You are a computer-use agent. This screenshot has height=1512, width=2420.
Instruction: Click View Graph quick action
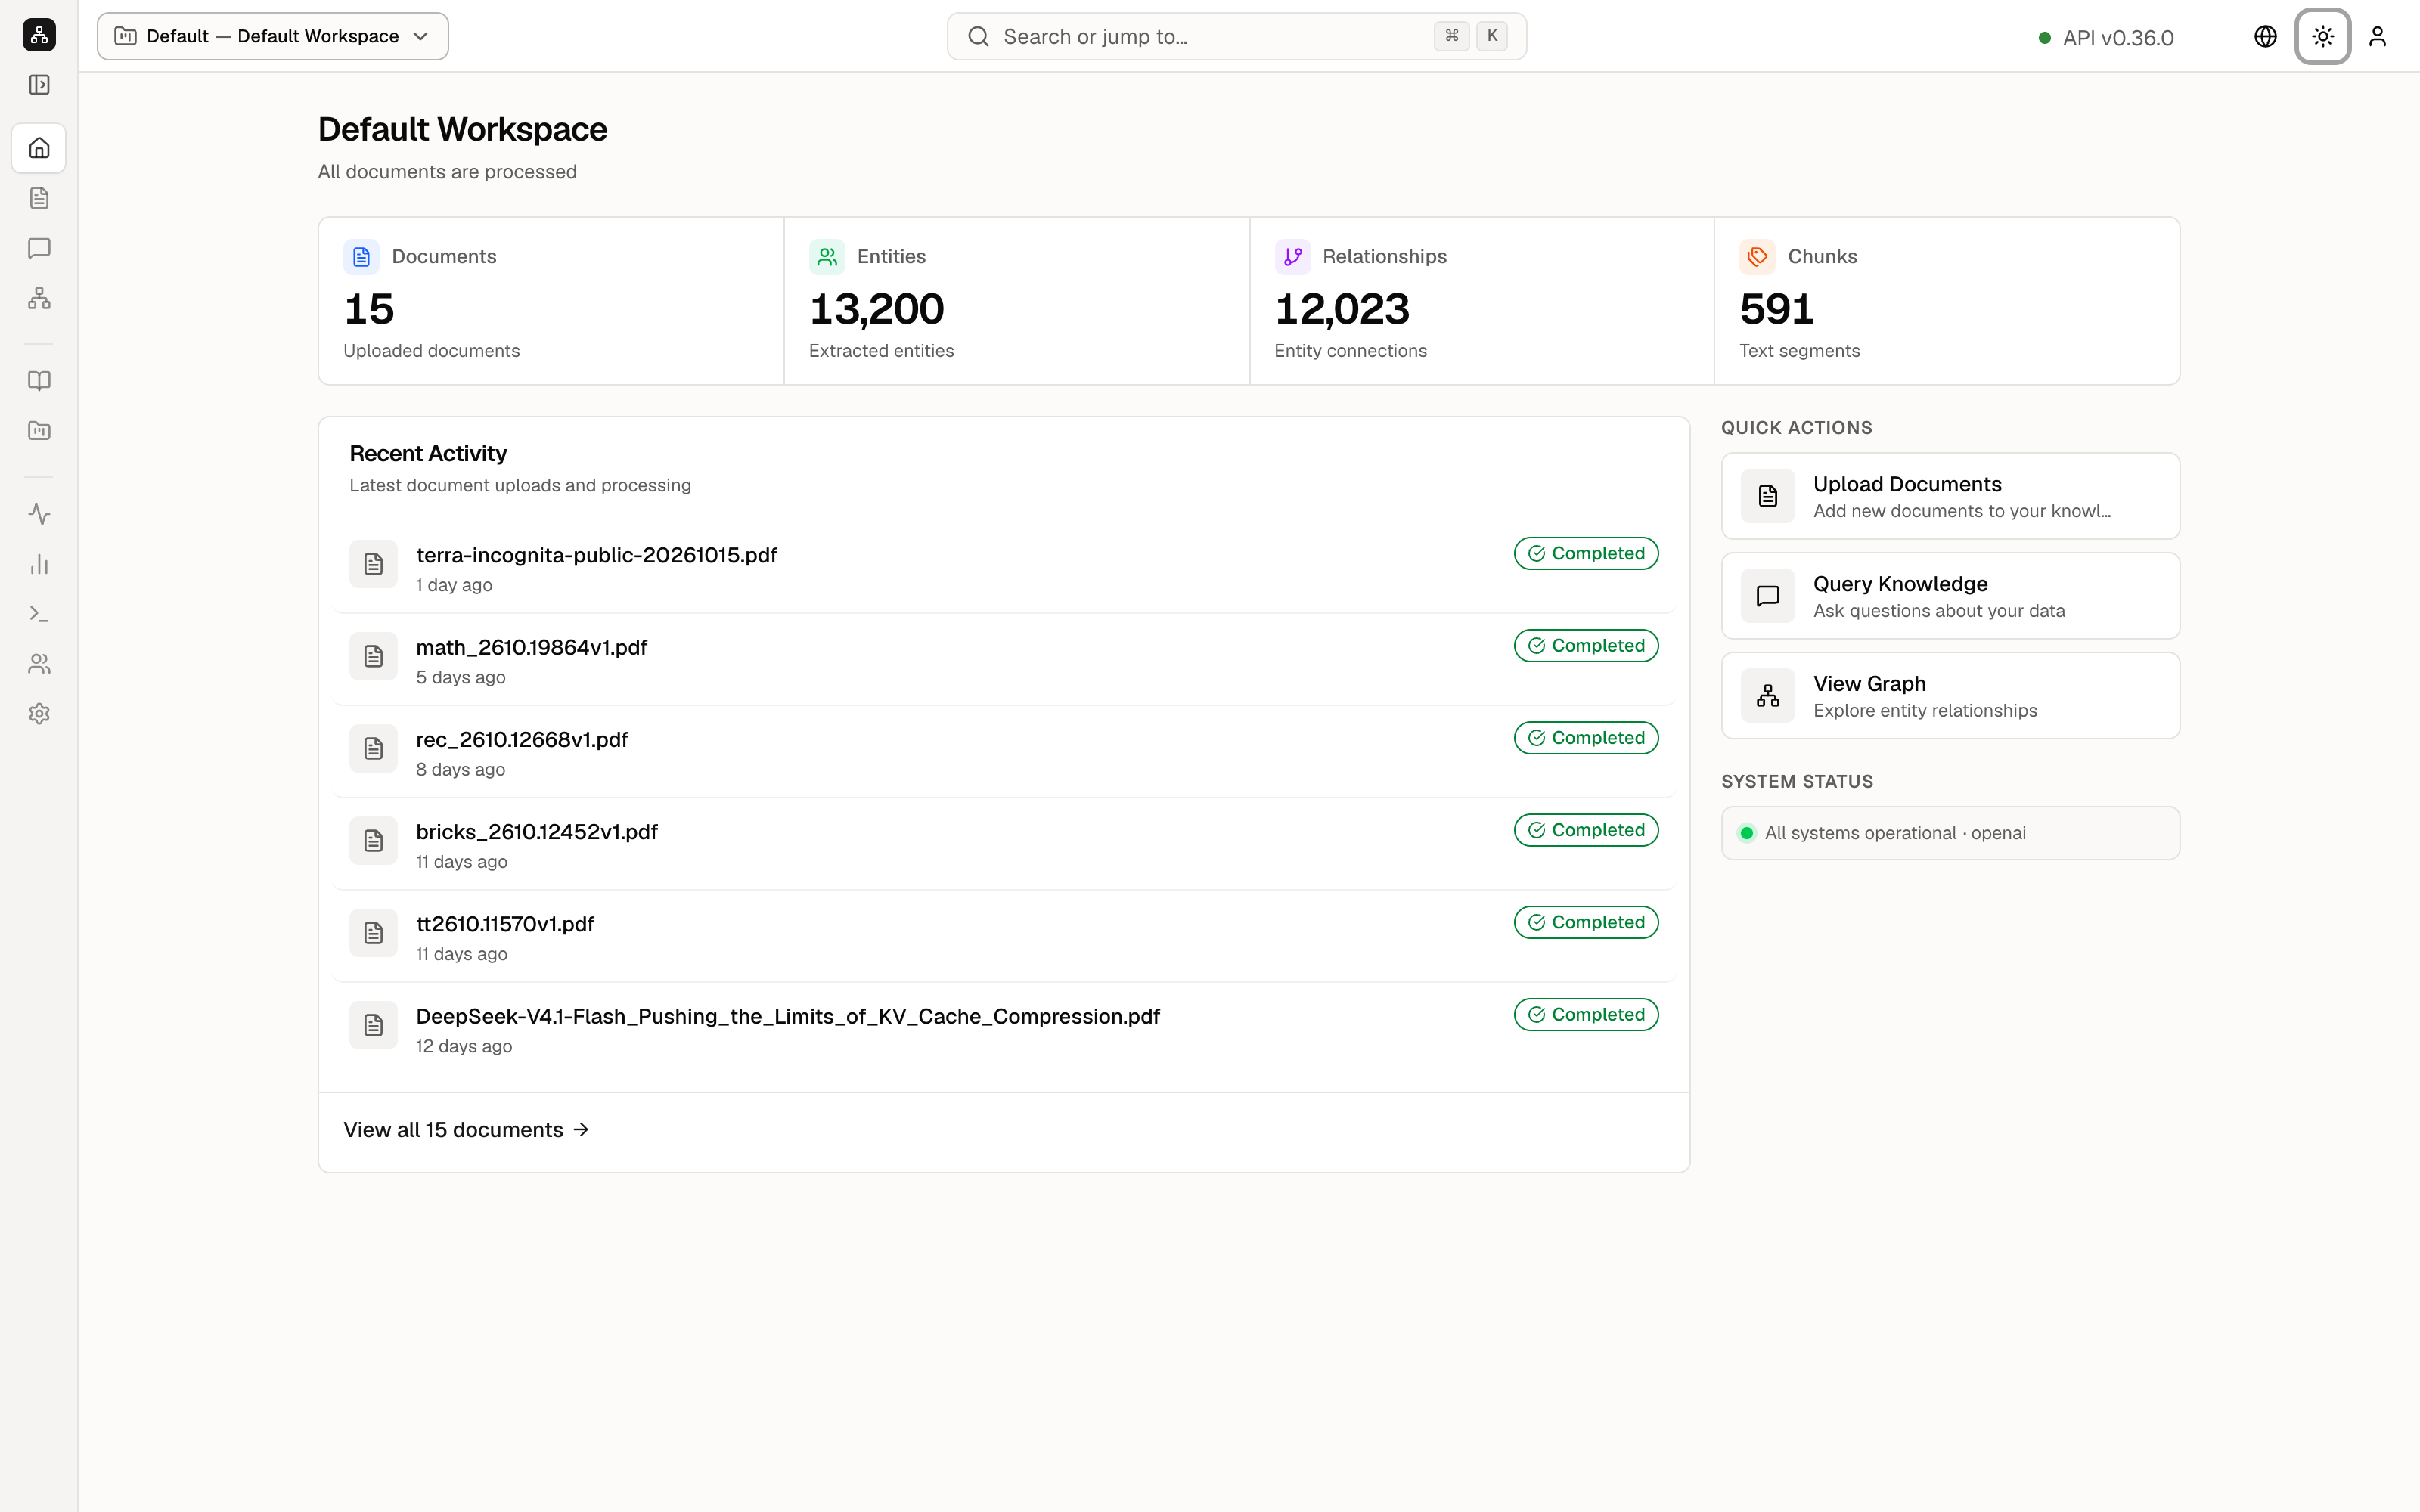pyautogui.click(x=1950, y=696)
